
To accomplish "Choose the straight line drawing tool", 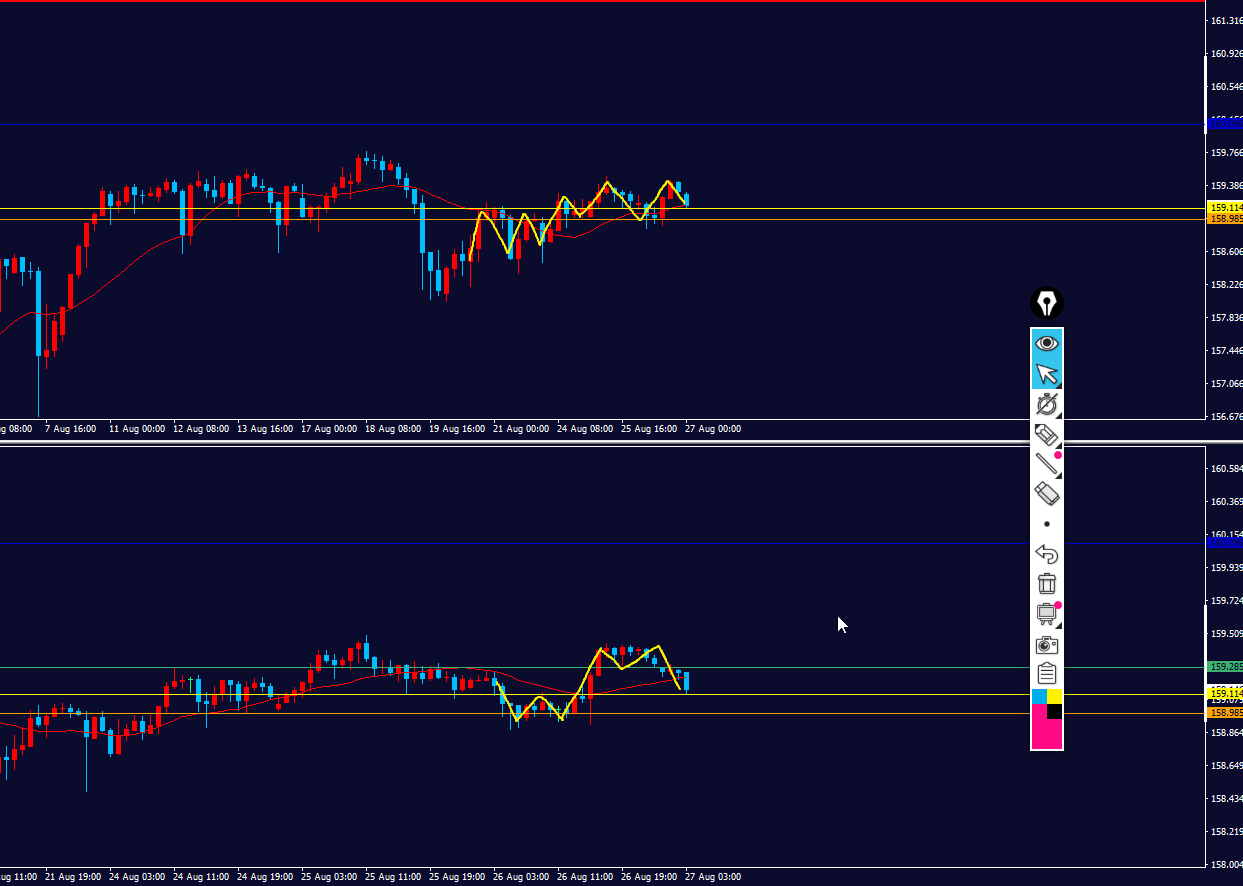I will click(x=1047, y=464).
